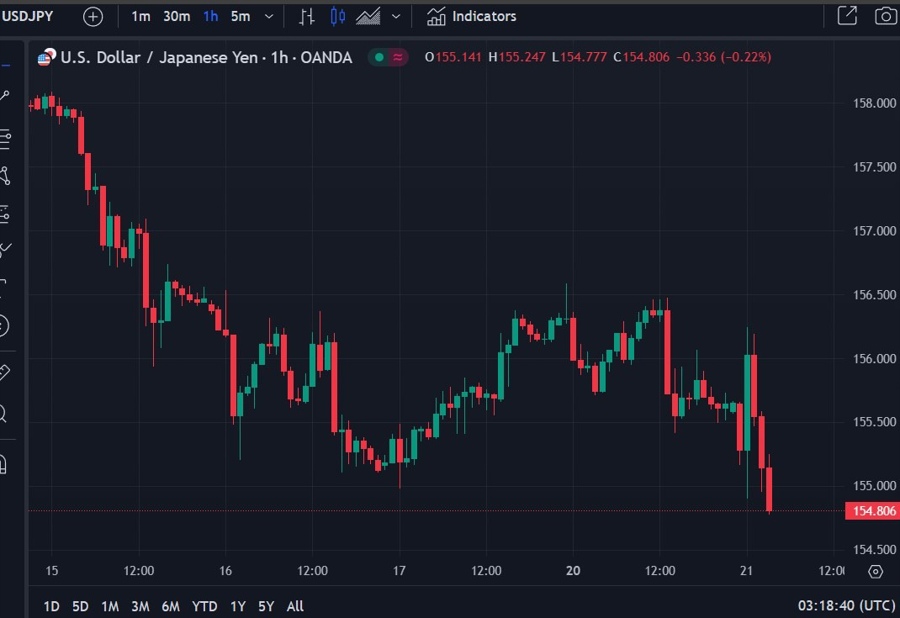900x618 pixels.
Task: Click the high value 155.247
Action: tap(522, 57)
